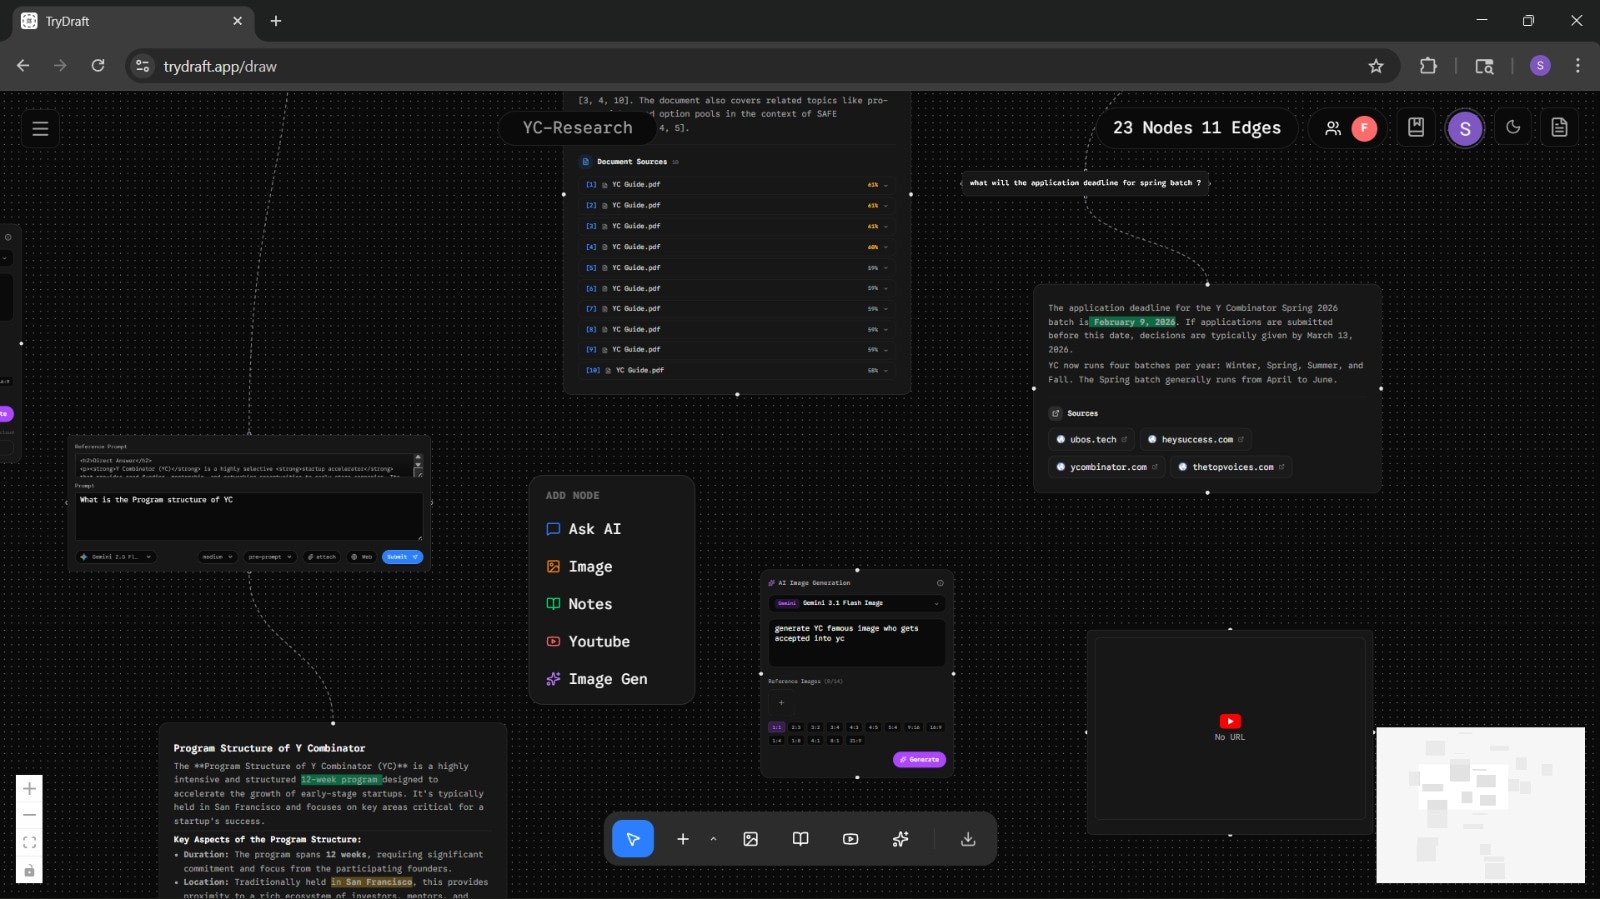
Task: Open the pre-prompt dropdown
Action: point(270,557)
